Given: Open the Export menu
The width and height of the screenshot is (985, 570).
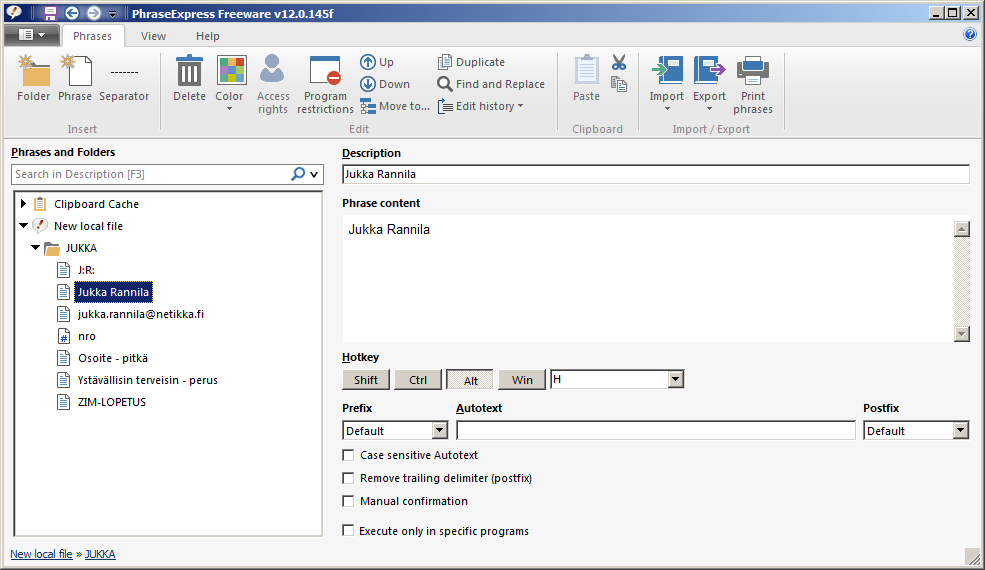Looking at the screenshot, I should [709, 84].
